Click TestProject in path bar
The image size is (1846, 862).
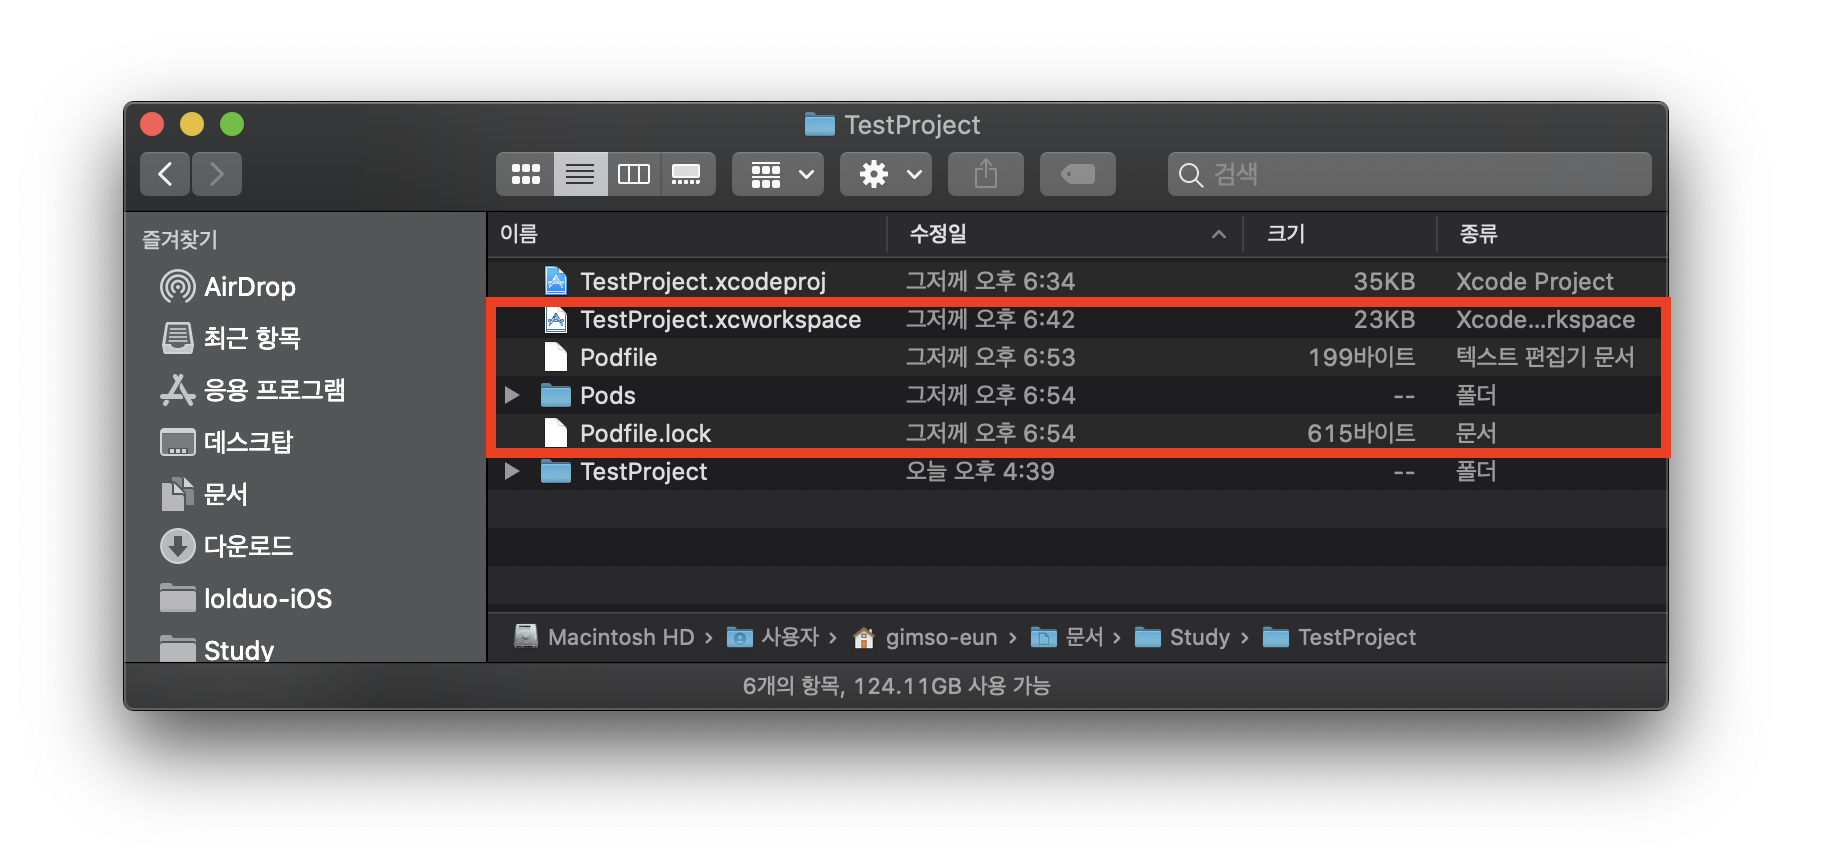click(x=1339, y=637)
